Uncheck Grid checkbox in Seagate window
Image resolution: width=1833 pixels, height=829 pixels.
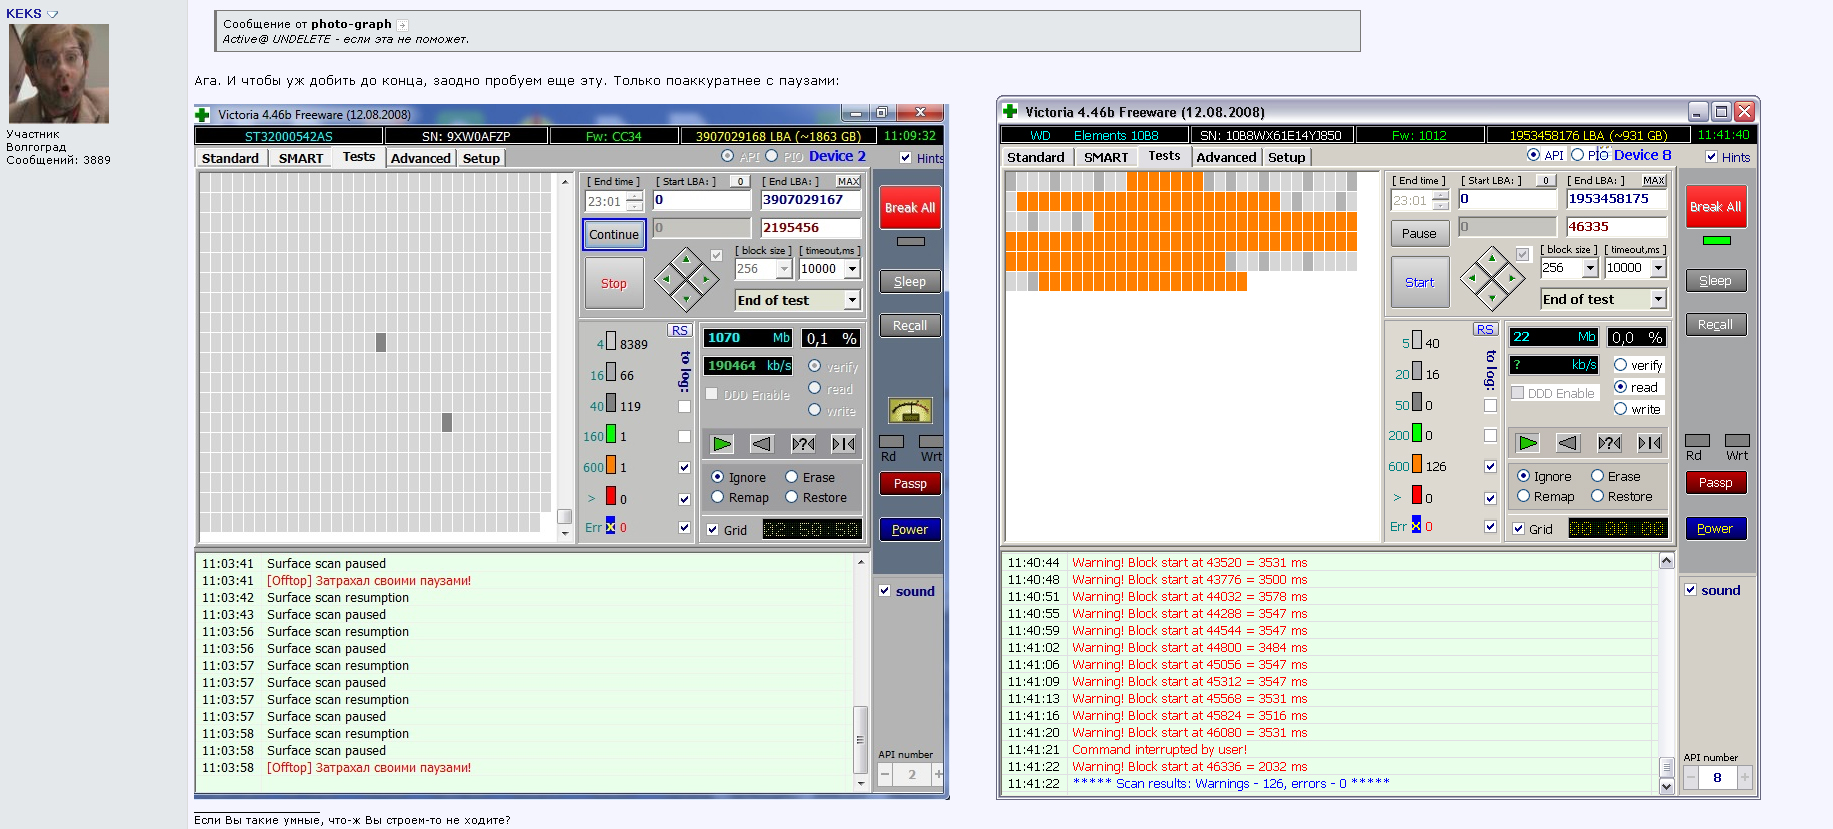click(x=713, y=530)
